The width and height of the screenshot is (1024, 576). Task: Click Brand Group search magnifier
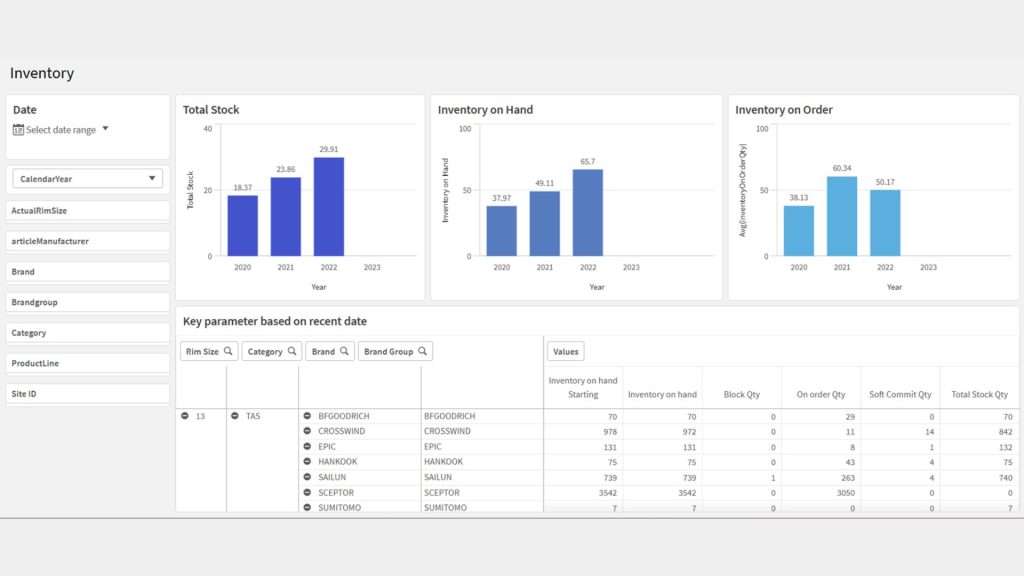coord(423,352)
